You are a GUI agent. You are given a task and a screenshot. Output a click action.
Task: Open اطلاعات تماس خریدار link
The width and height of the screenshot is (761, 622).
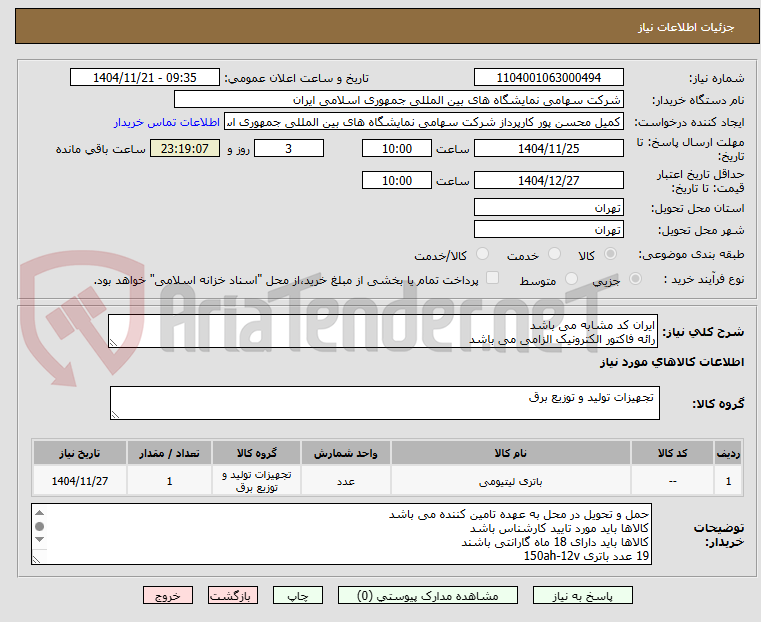(166, 122)
